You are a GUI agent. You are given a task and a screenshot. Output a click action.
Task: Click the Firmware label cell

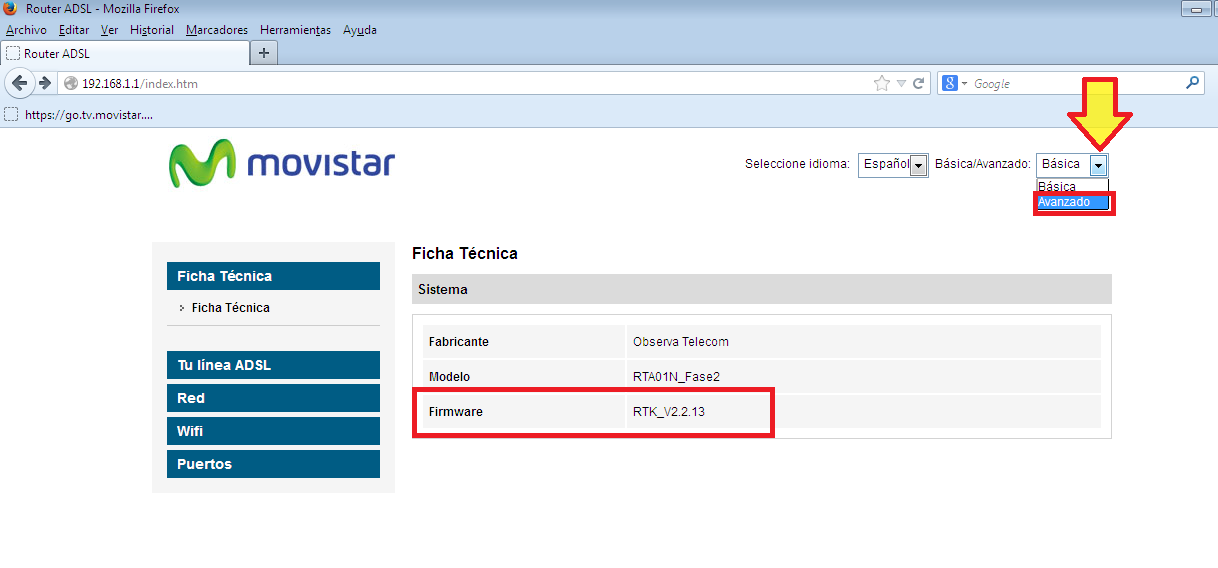[524, 412]
